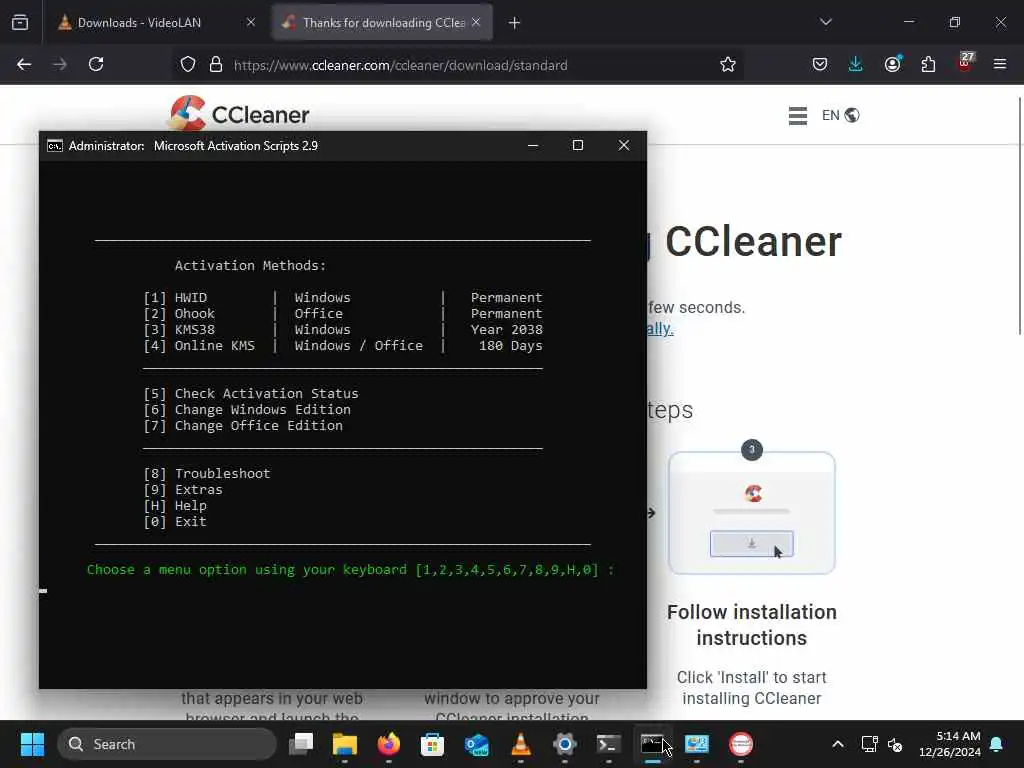Click the taskbar Search box
The width and height of the screenshot is (1024, 768).
click(x=167, y=744)
